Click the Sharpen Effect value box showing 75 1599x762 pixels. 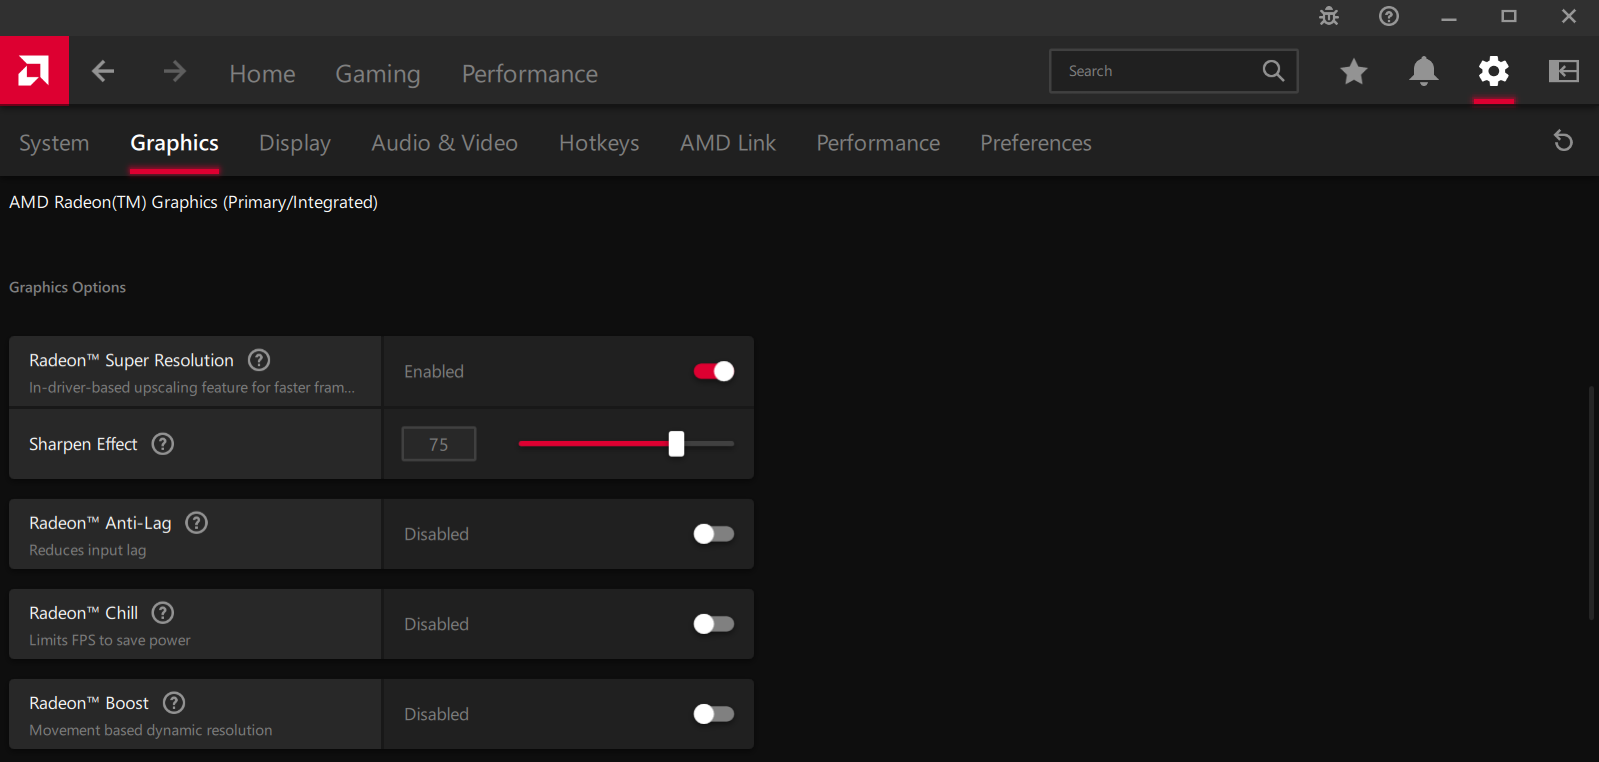[439, 444]
